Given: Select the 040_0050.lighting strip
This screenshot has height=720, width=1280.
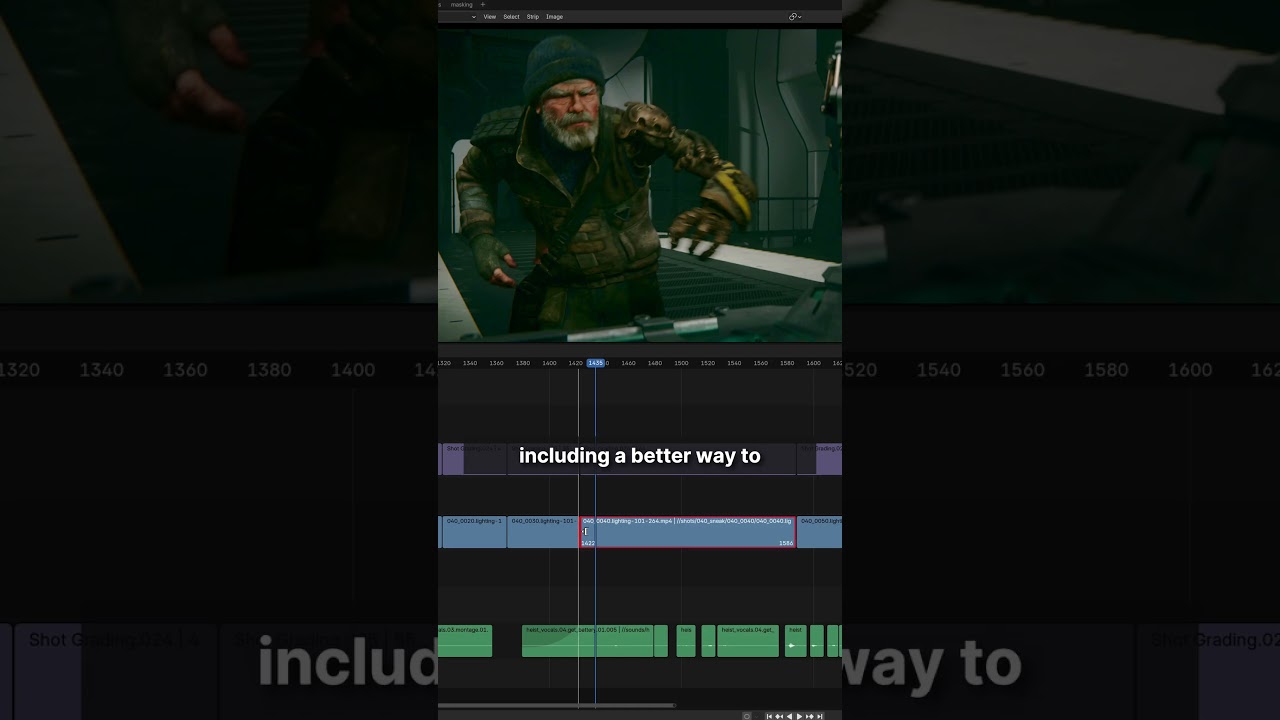Looking at the screenshot, I should point(820,532).
